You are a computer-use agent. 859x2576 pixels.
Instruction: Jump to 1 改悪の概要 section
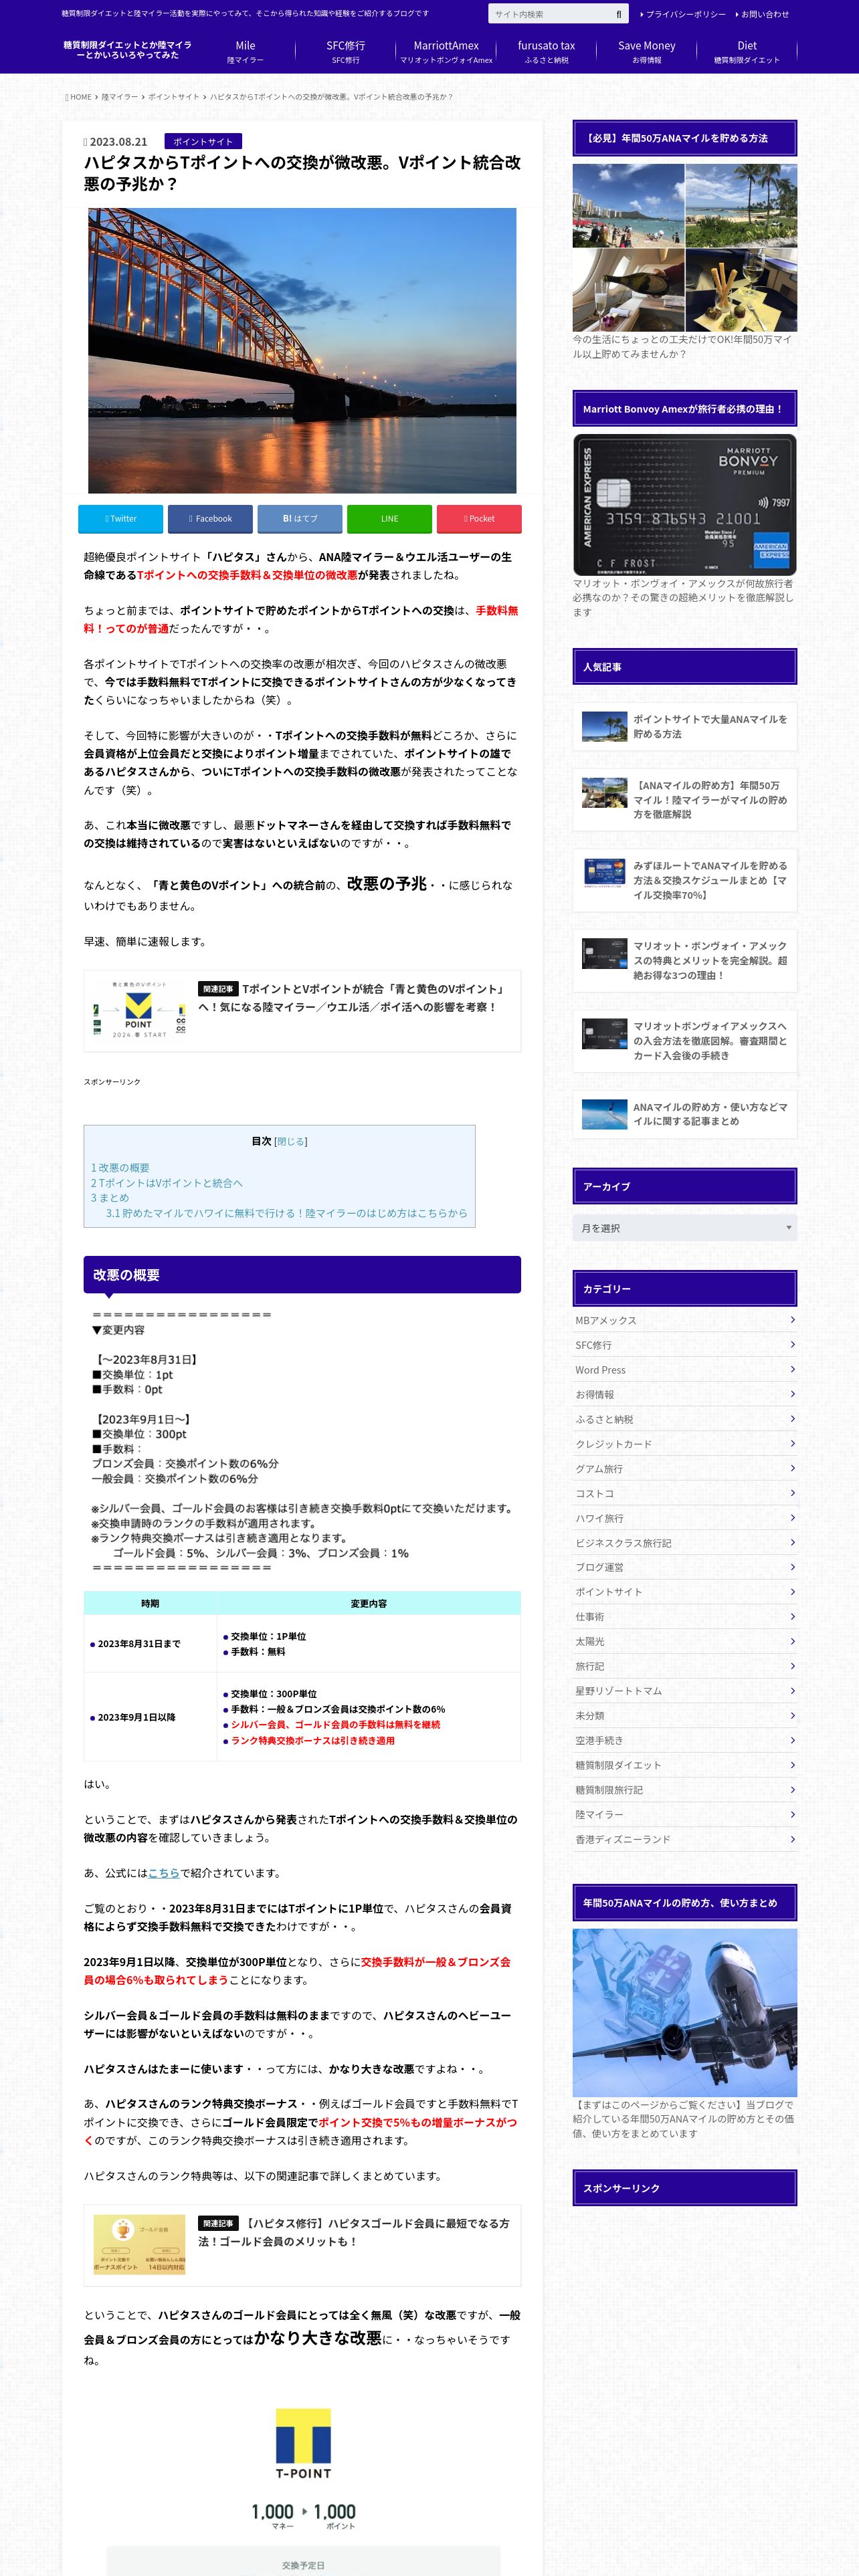pos(120,1167)
